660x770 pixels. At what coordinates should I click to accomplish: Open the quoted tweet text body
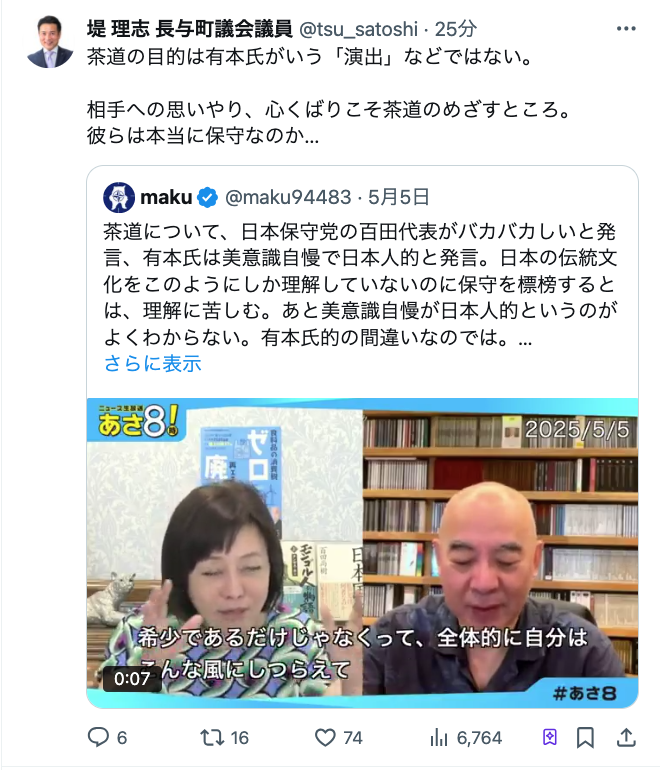point(360,284)
